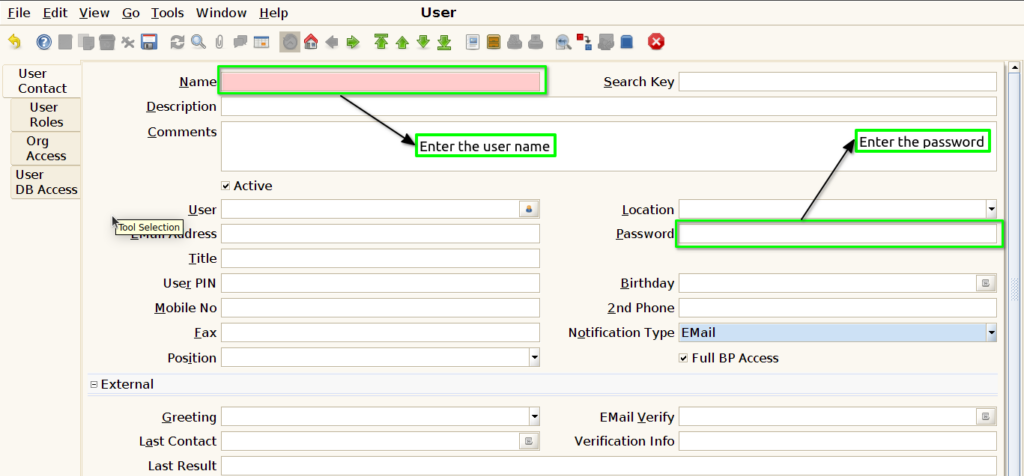This screenshot has height=476, width=1024.
Task: Click into the EMail Address field
Action: (x=381, y=234)
